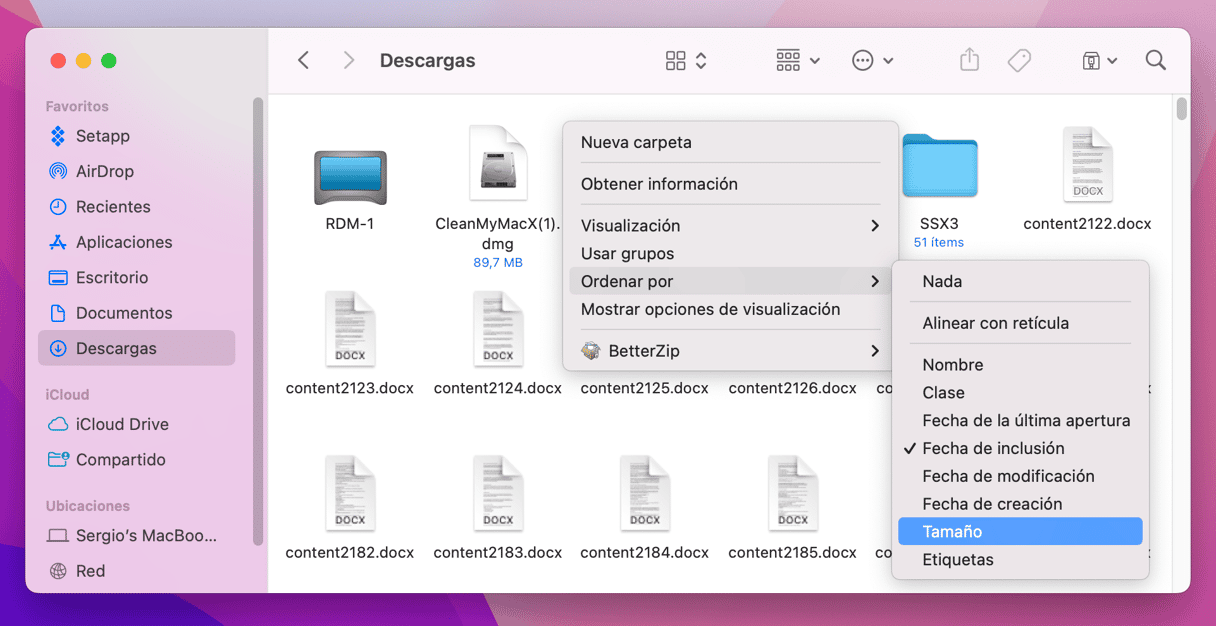This screenshot has height=626, width=1216.
Task: Open AirDrop from the sidebar
Action: click(104, 171)
